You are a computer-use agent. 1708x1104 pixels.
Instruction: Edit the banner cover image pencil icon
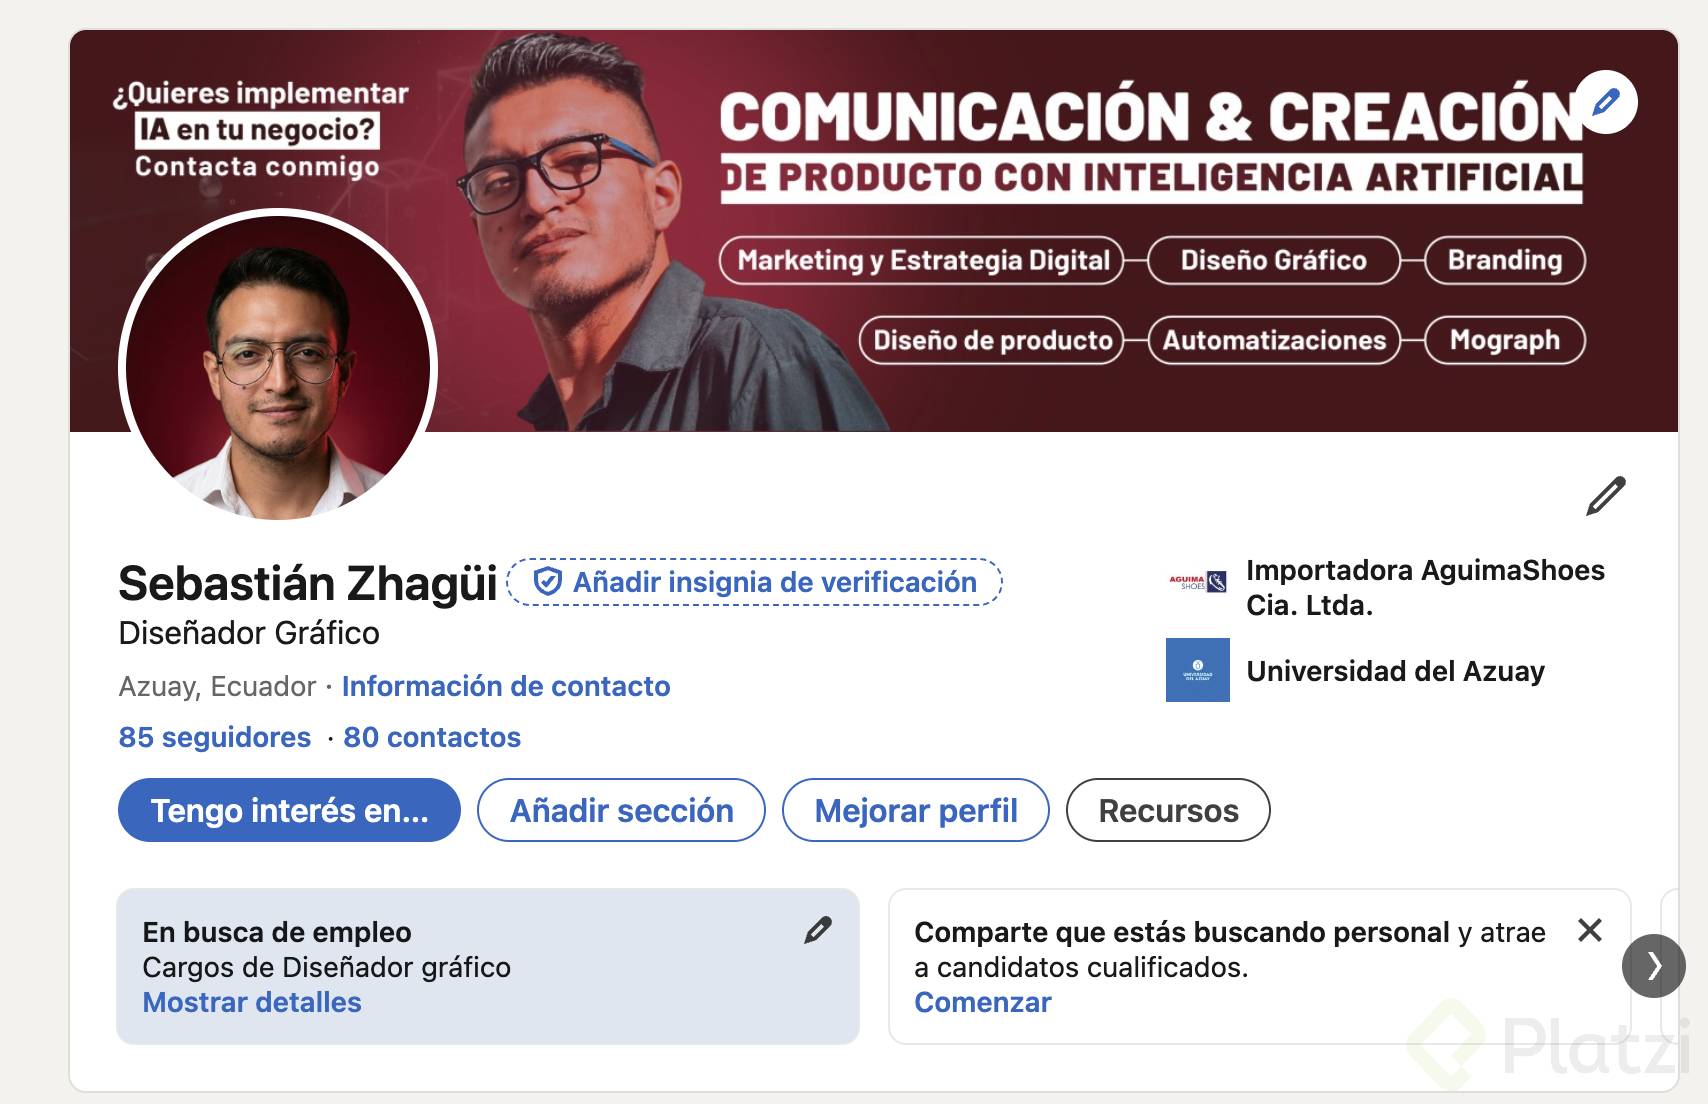(1605, 103)
